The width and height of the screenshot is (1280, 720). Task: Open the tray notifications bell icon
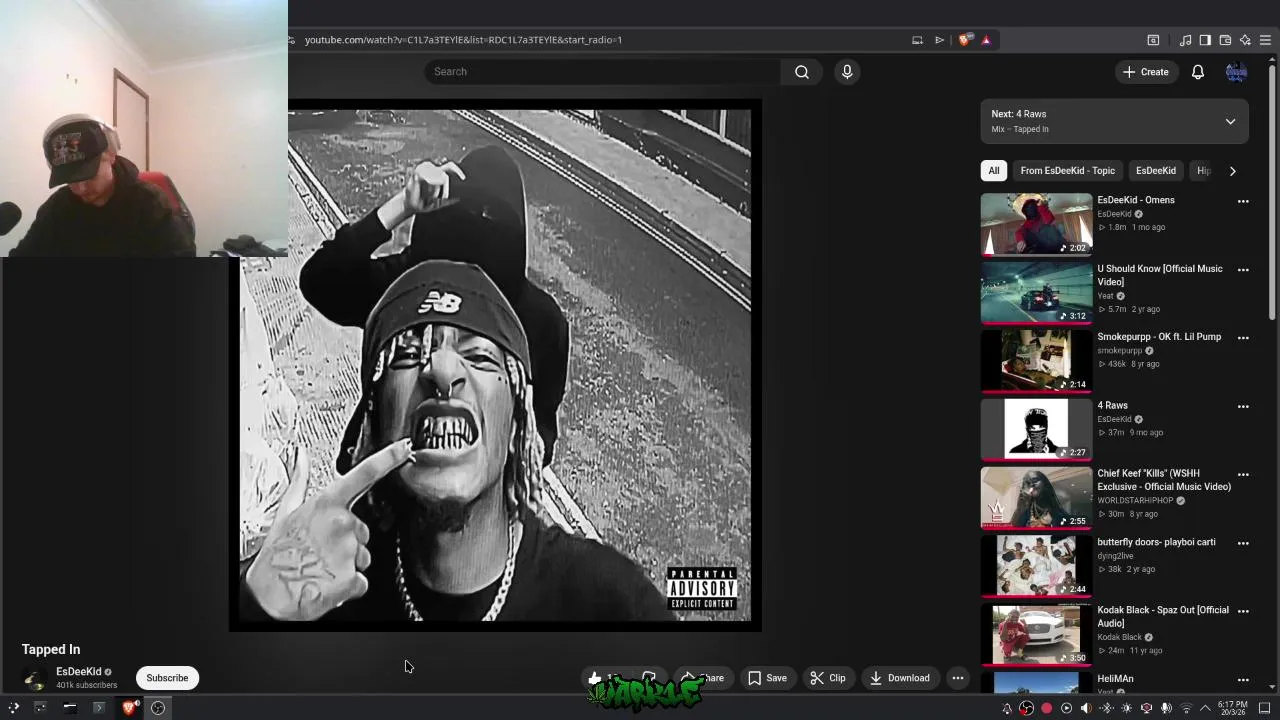click(x=1007, y=709)
